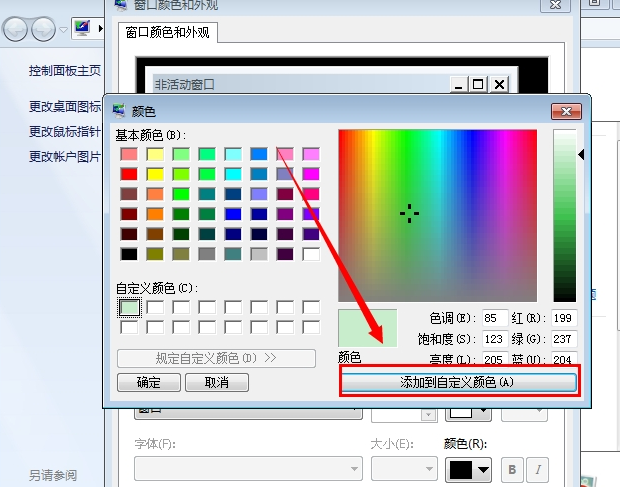Open the black 颜色(R) color dropdown
Image resolution: width=620 pixels, height=487 pixels.
tap(468, 469)
